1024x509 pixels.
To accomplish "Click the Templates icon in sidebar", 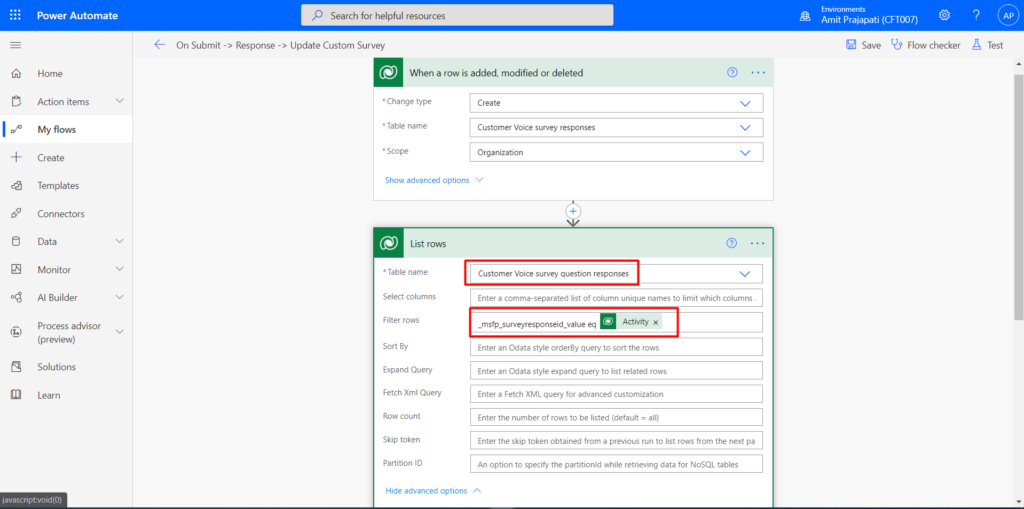I will tap(16, 186).
